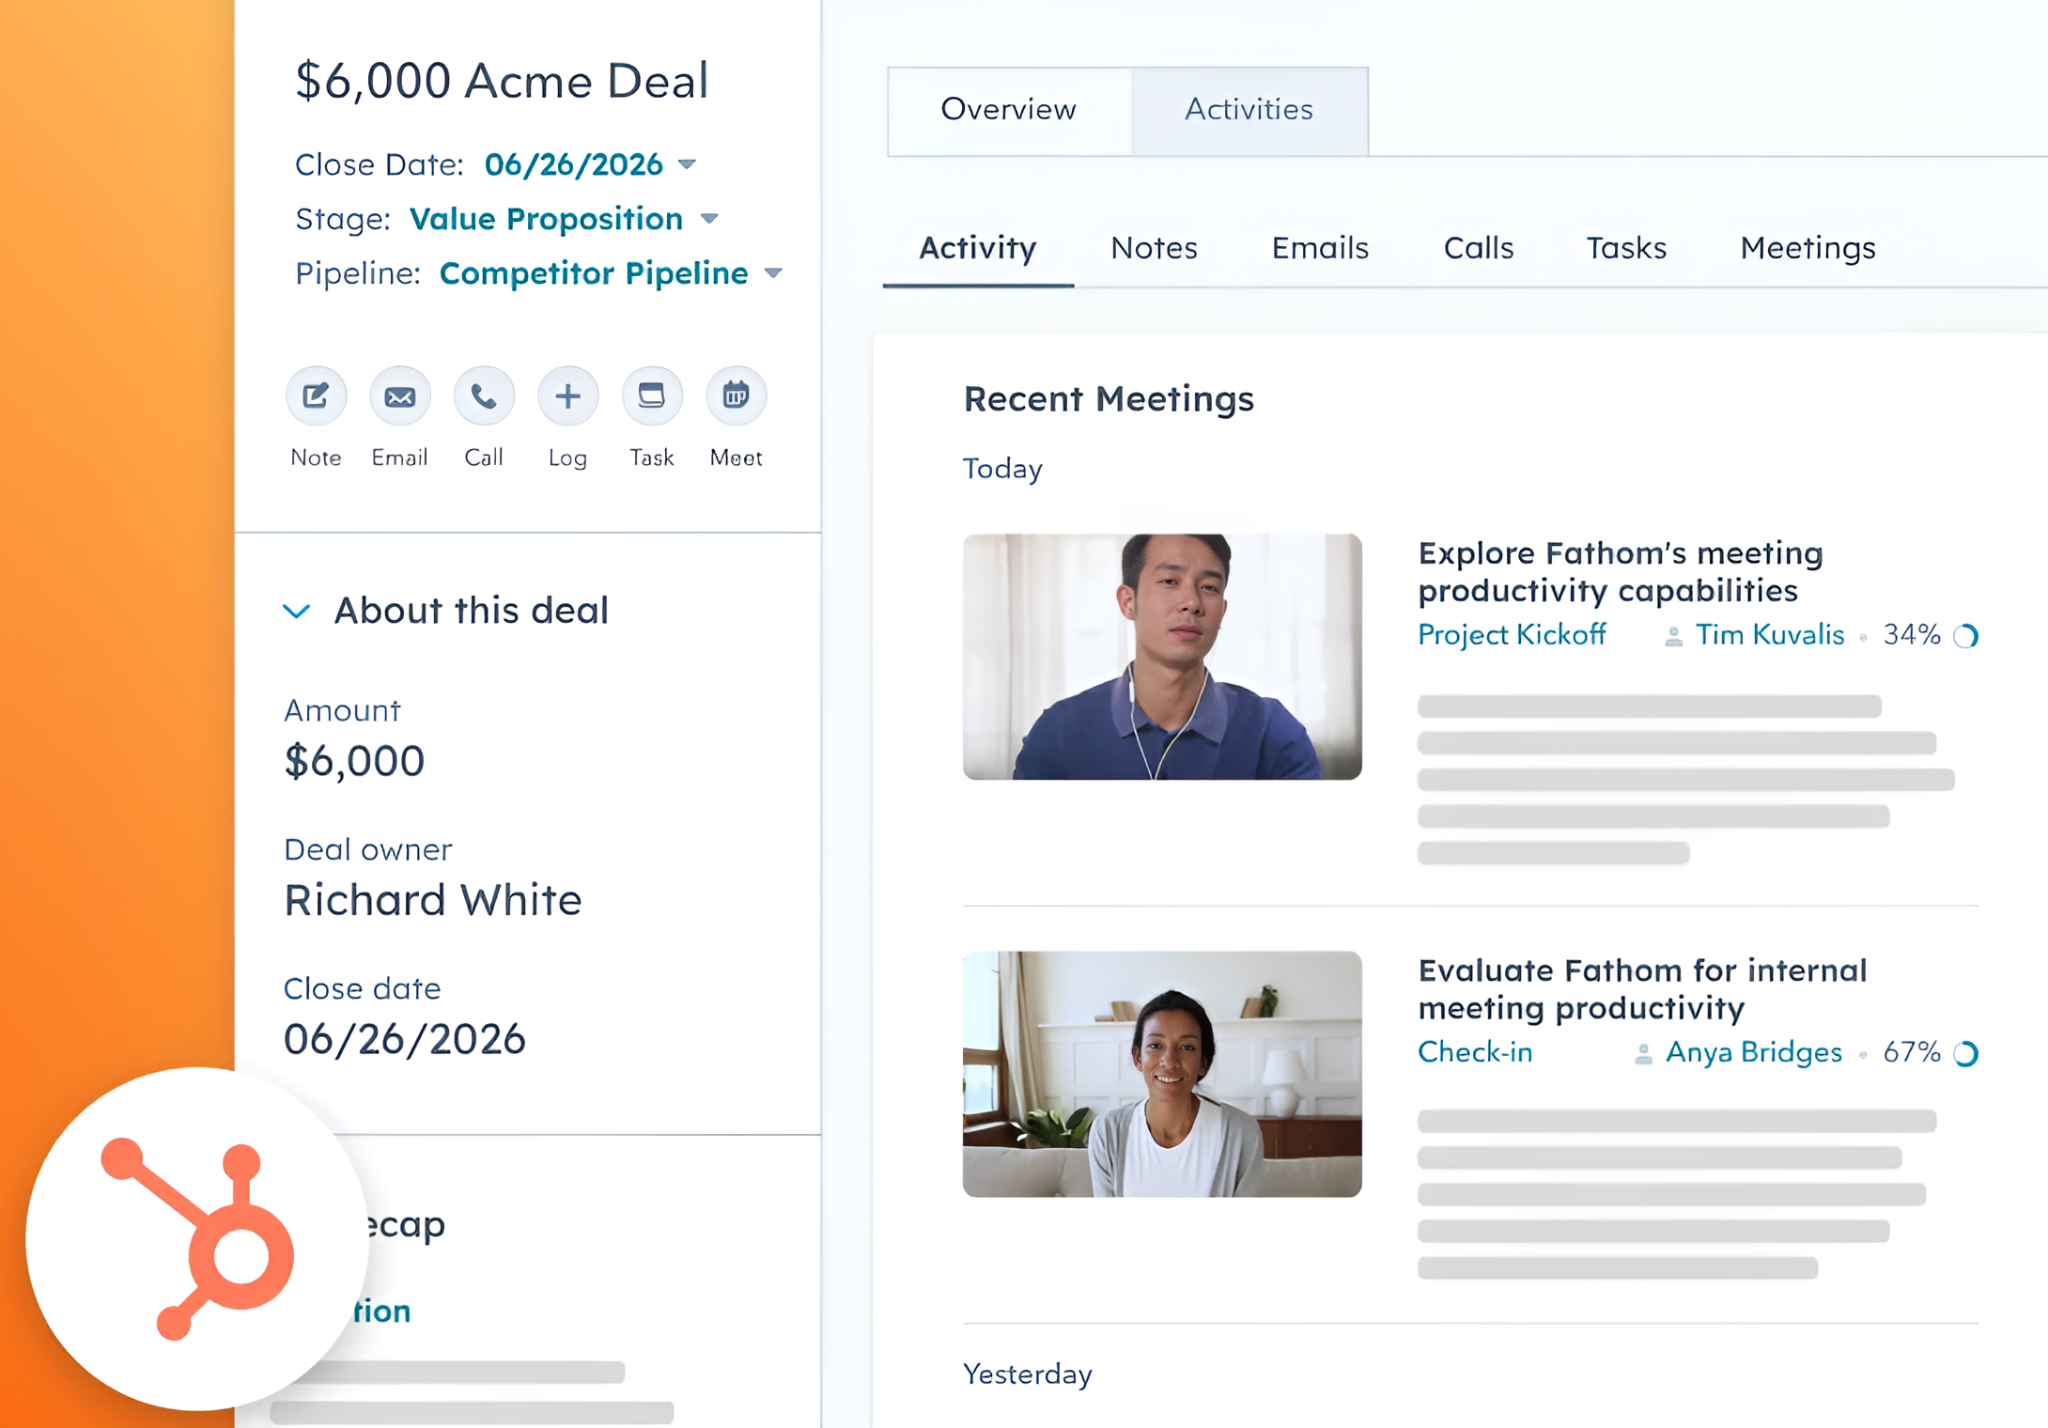Open Tim Kuvalis contact link
2048x1428 pixels.
[1770, 635]
